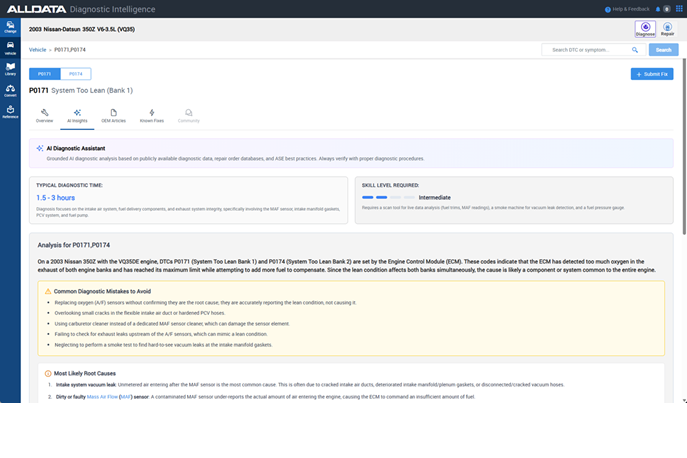The height and width of the screenshot is (458, 687).
Task: Open Help & Feedback
Action: tap(627, 9)
